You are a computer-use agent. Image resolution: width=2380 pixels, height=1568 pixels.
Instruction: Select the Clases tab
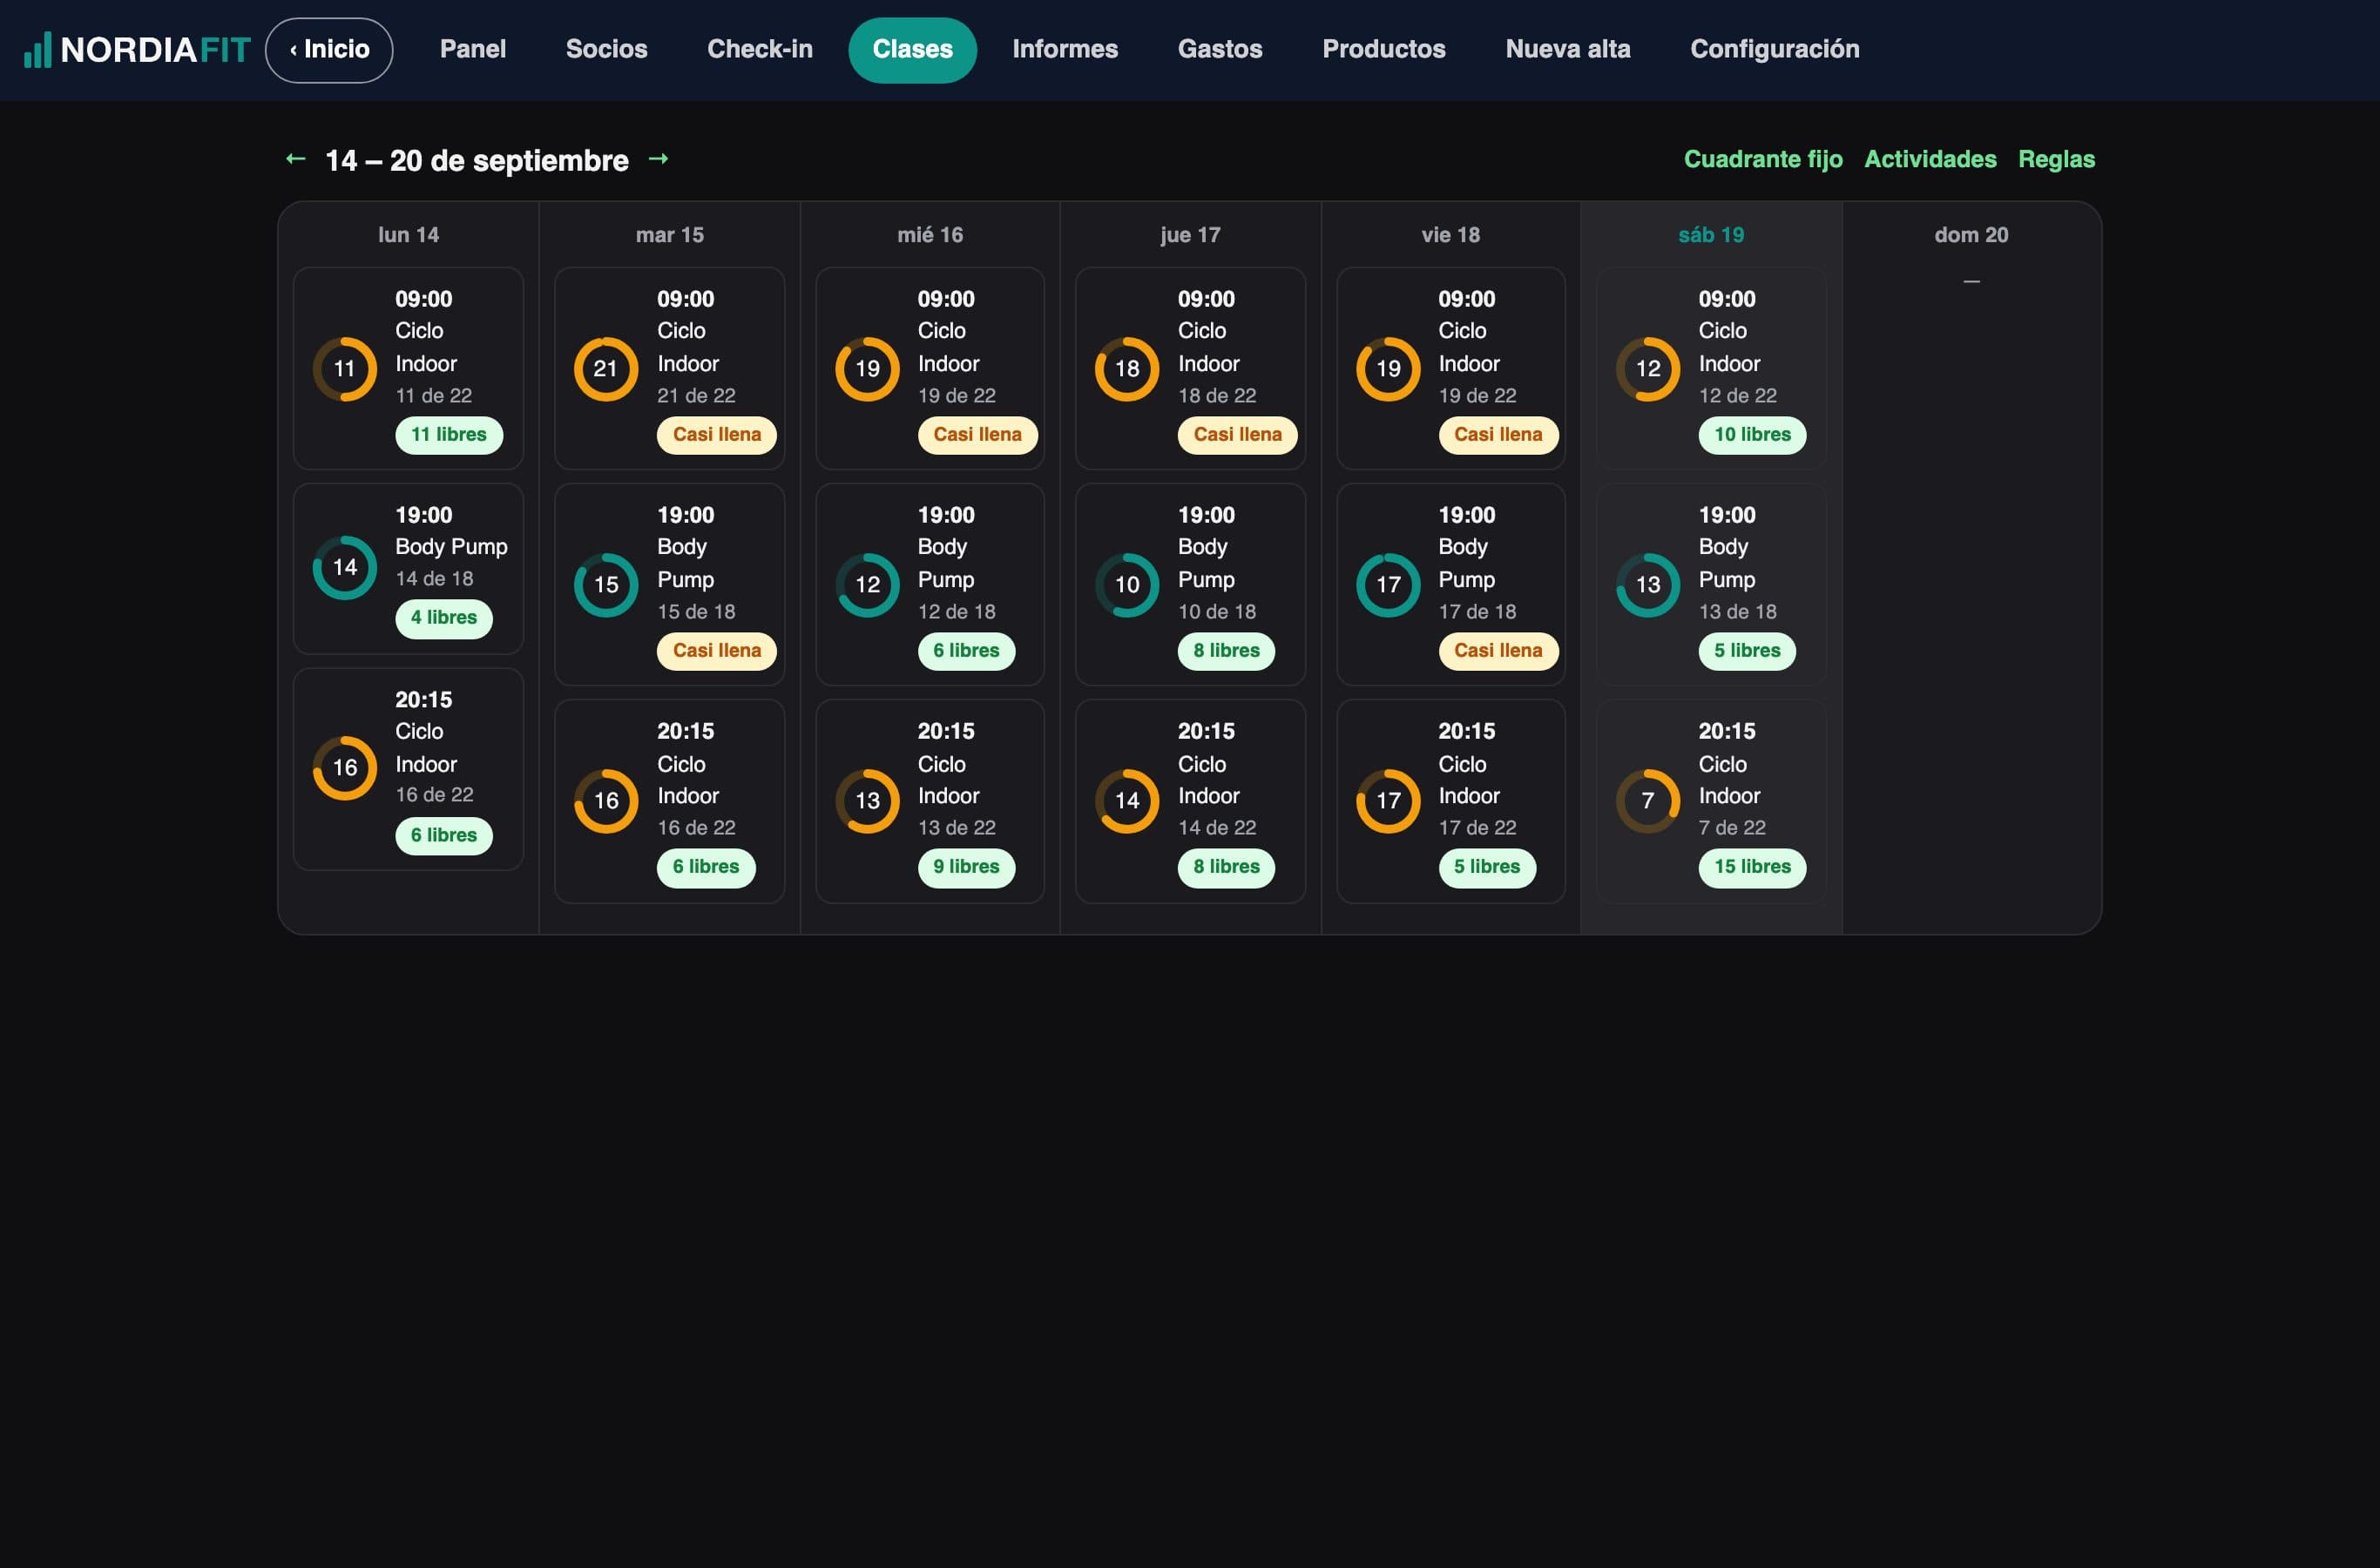click(913, 49)
